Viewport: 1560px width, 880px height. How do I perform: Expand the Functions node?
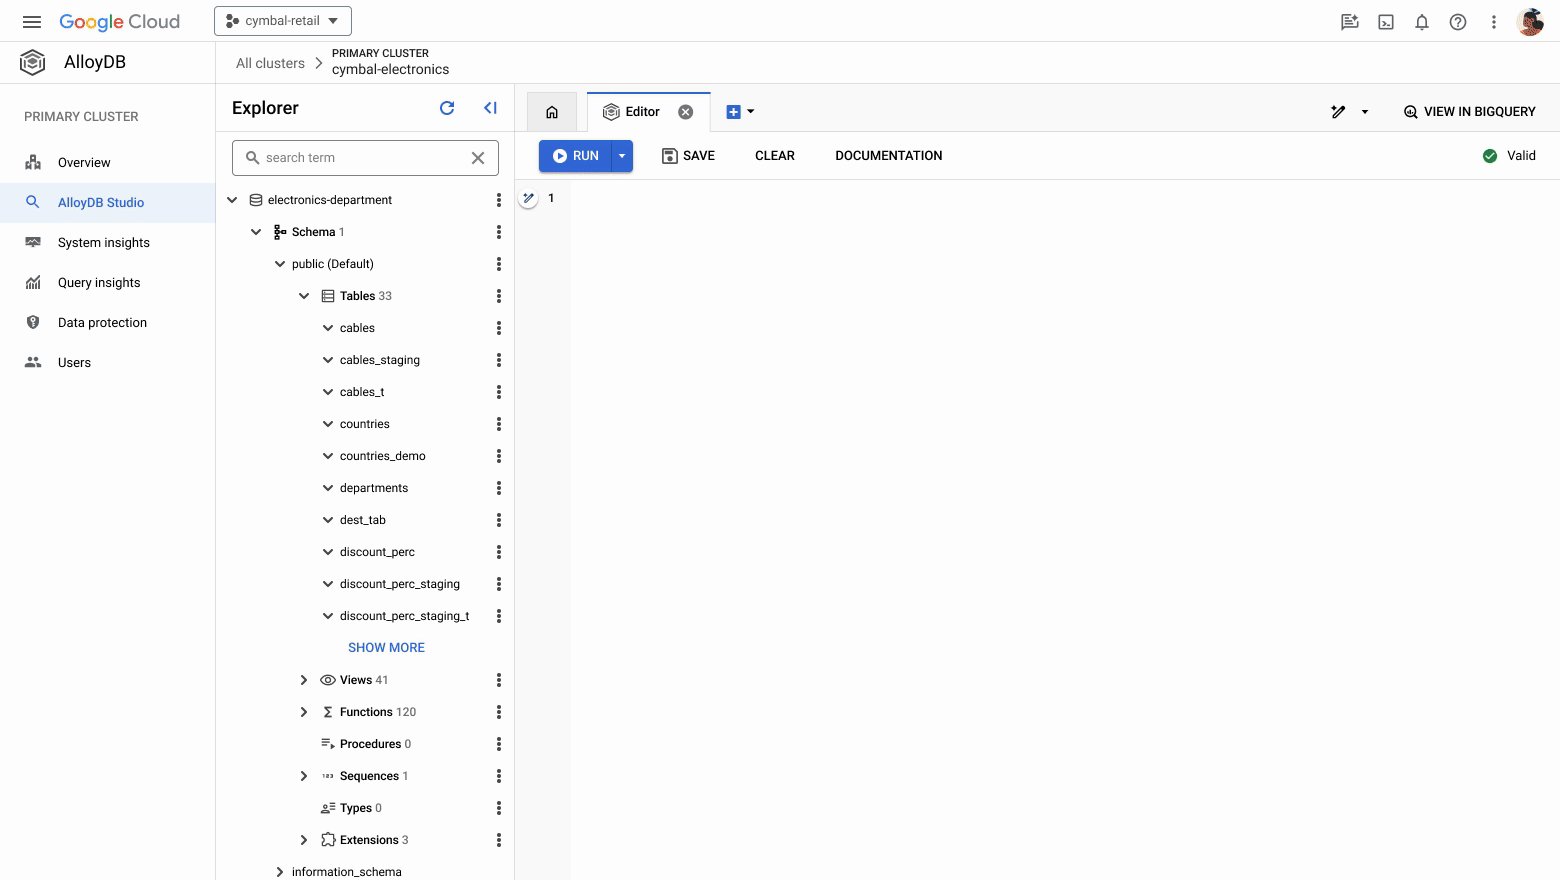click(x=304, y=712)
